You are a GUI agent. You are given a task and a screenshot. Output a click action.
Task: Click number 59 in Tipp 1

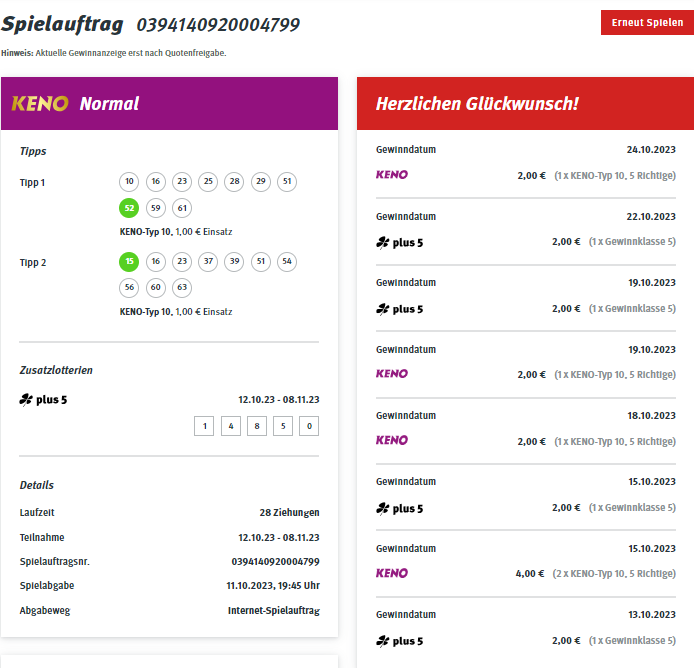156,208
